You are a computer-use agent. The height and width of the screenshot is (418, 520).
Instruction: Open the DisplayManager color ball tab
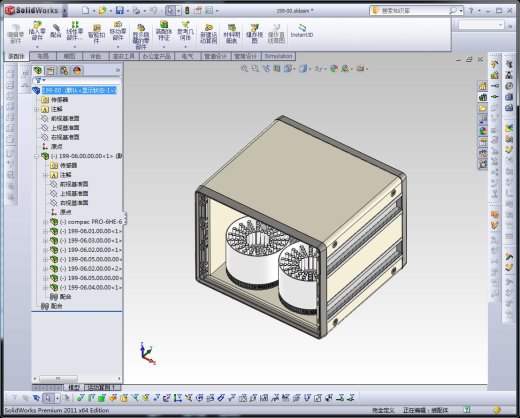(x=77, y=71)
